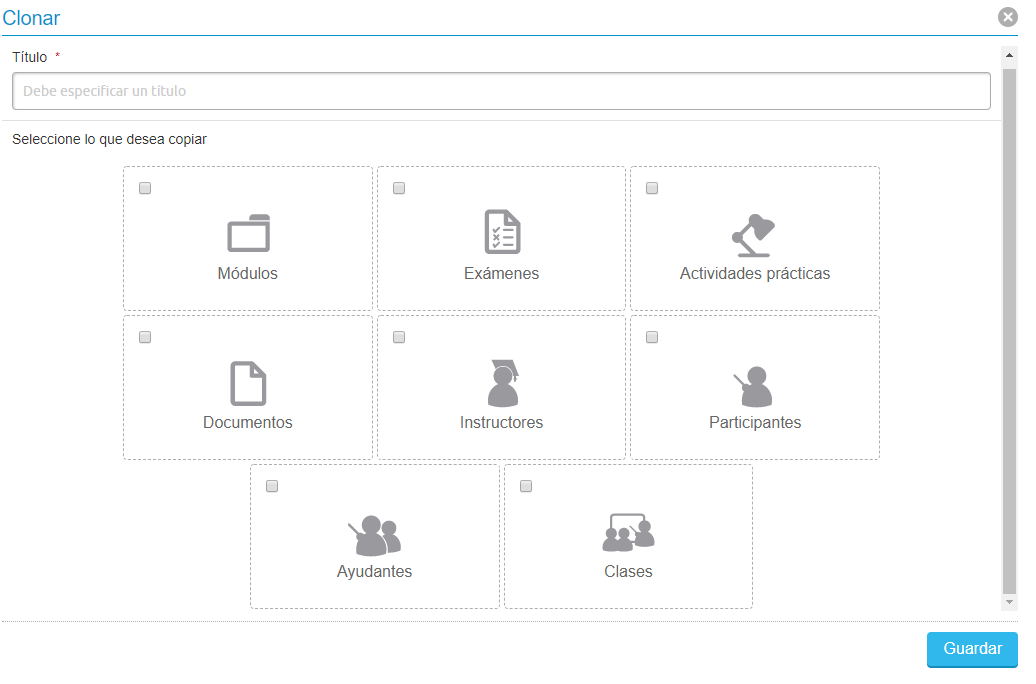Tick the Documentos checkbox

(x=145, y=338)
